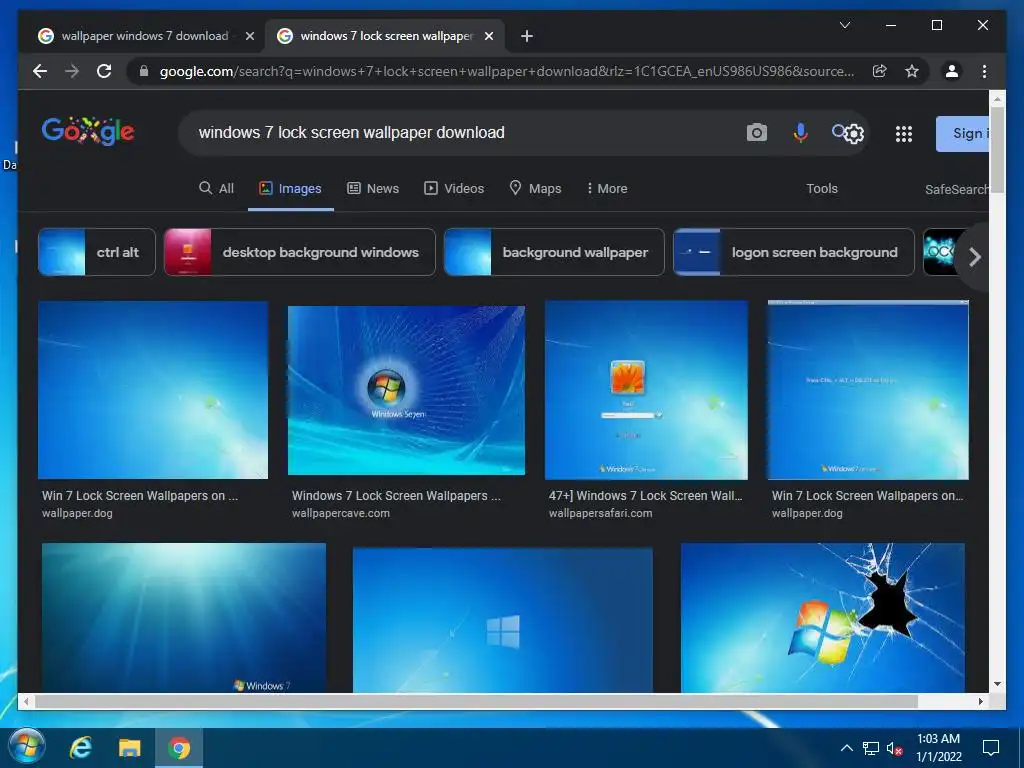Click the right arrow of the horizontal scrollbar

pos(980,701)
